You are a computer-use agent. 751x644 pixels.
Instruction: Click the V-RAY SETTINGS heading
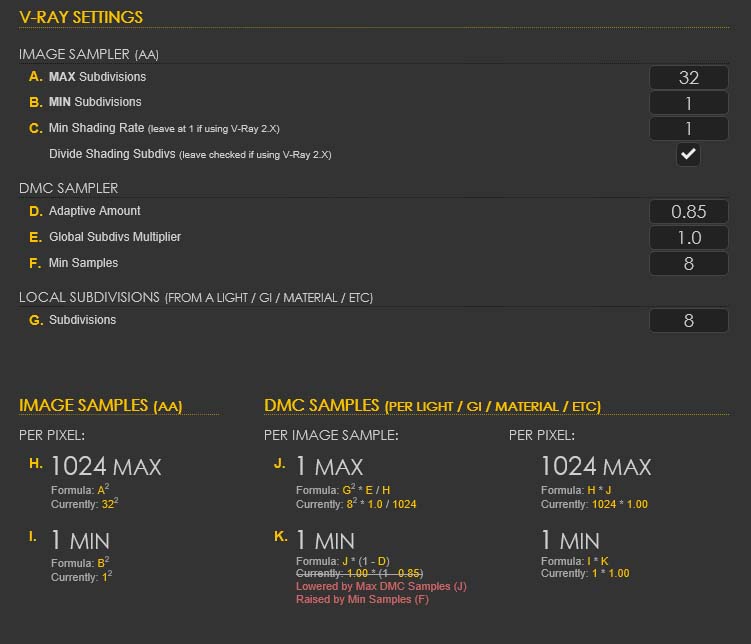pyautogui.click(x=81, y=17)
